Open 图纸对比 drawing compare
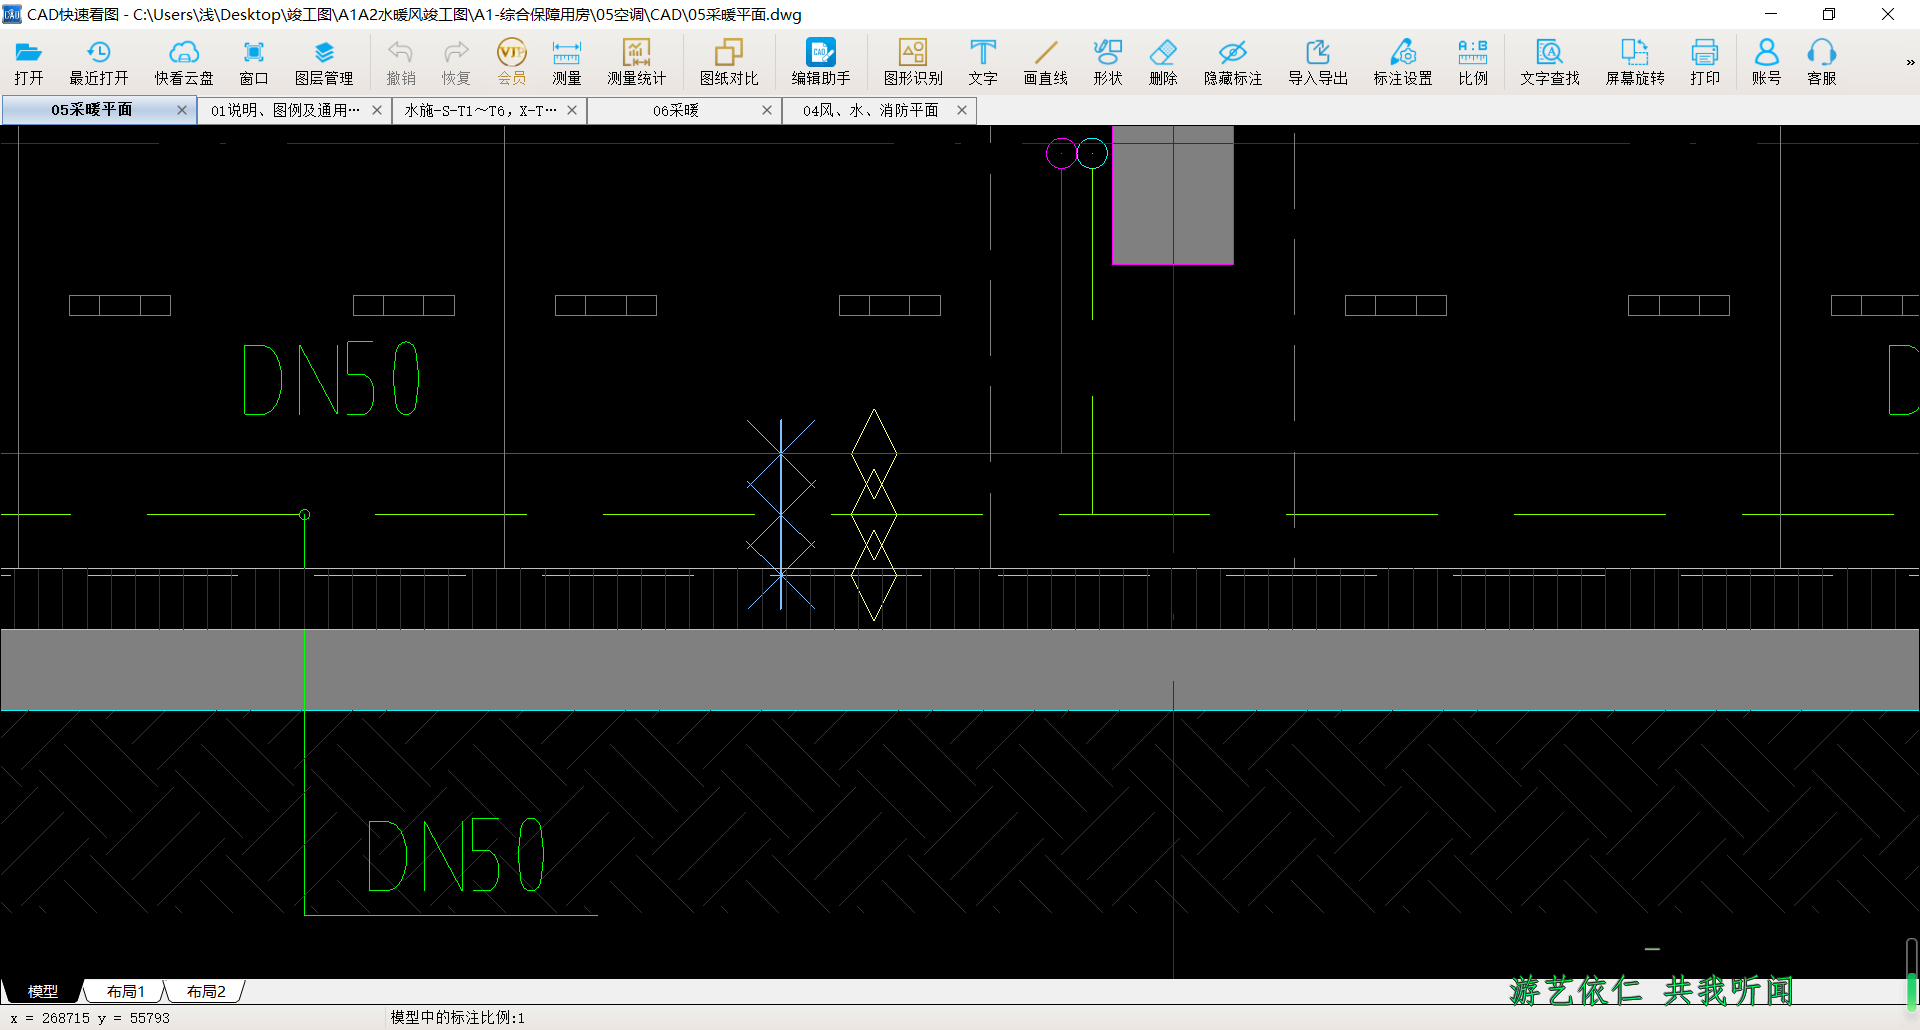Screen dimensions: 1920x1030 pos(729,62)
